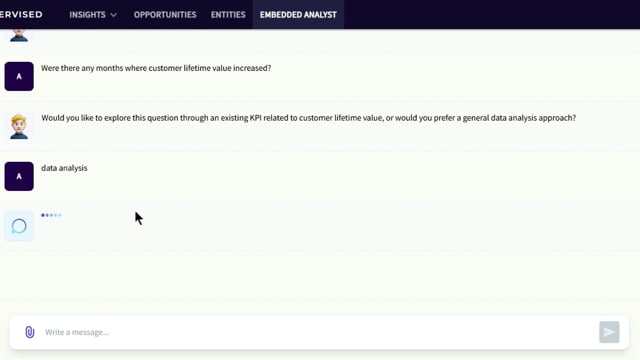Viewport: 640px width, 360px height.
Task: Click the animated typing dots indicator
Action: click(51, 215)
